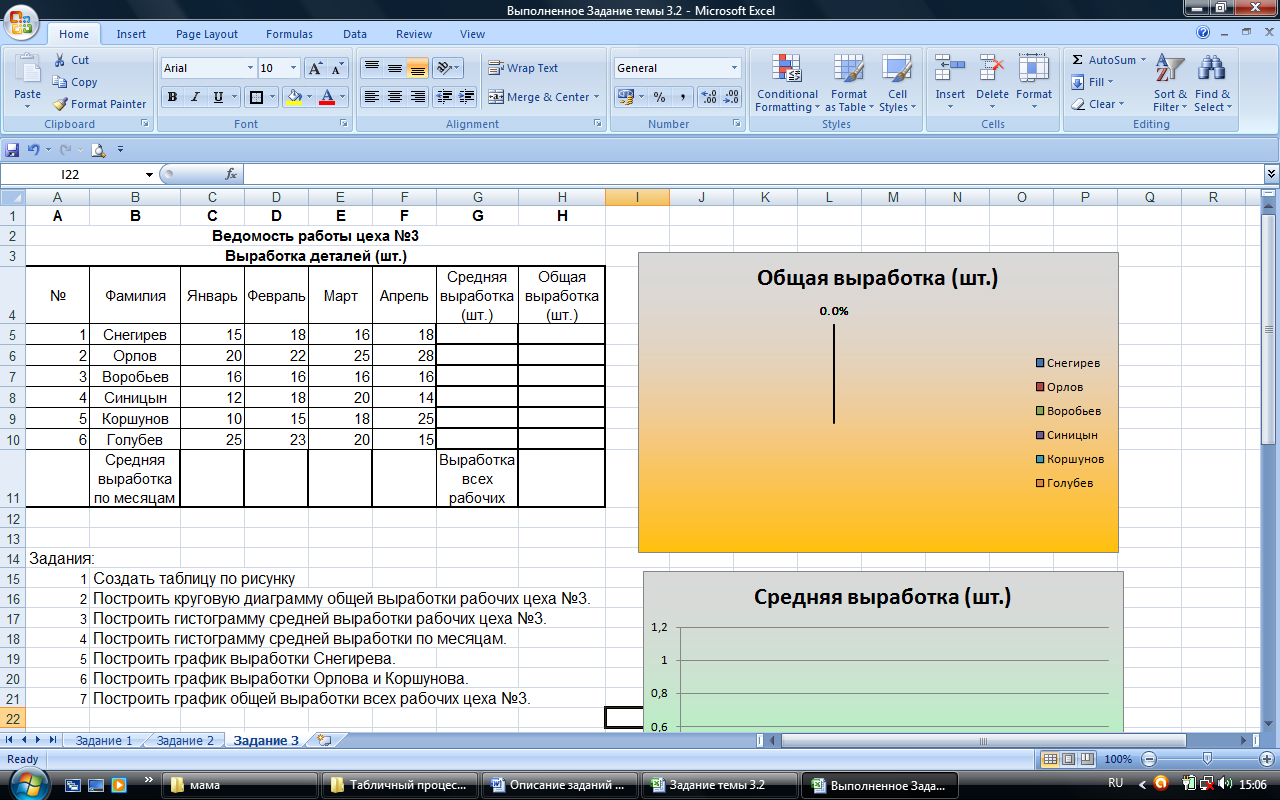
Task: Open the Задание 1 sheet tab
Action: (x=103, y=741)
